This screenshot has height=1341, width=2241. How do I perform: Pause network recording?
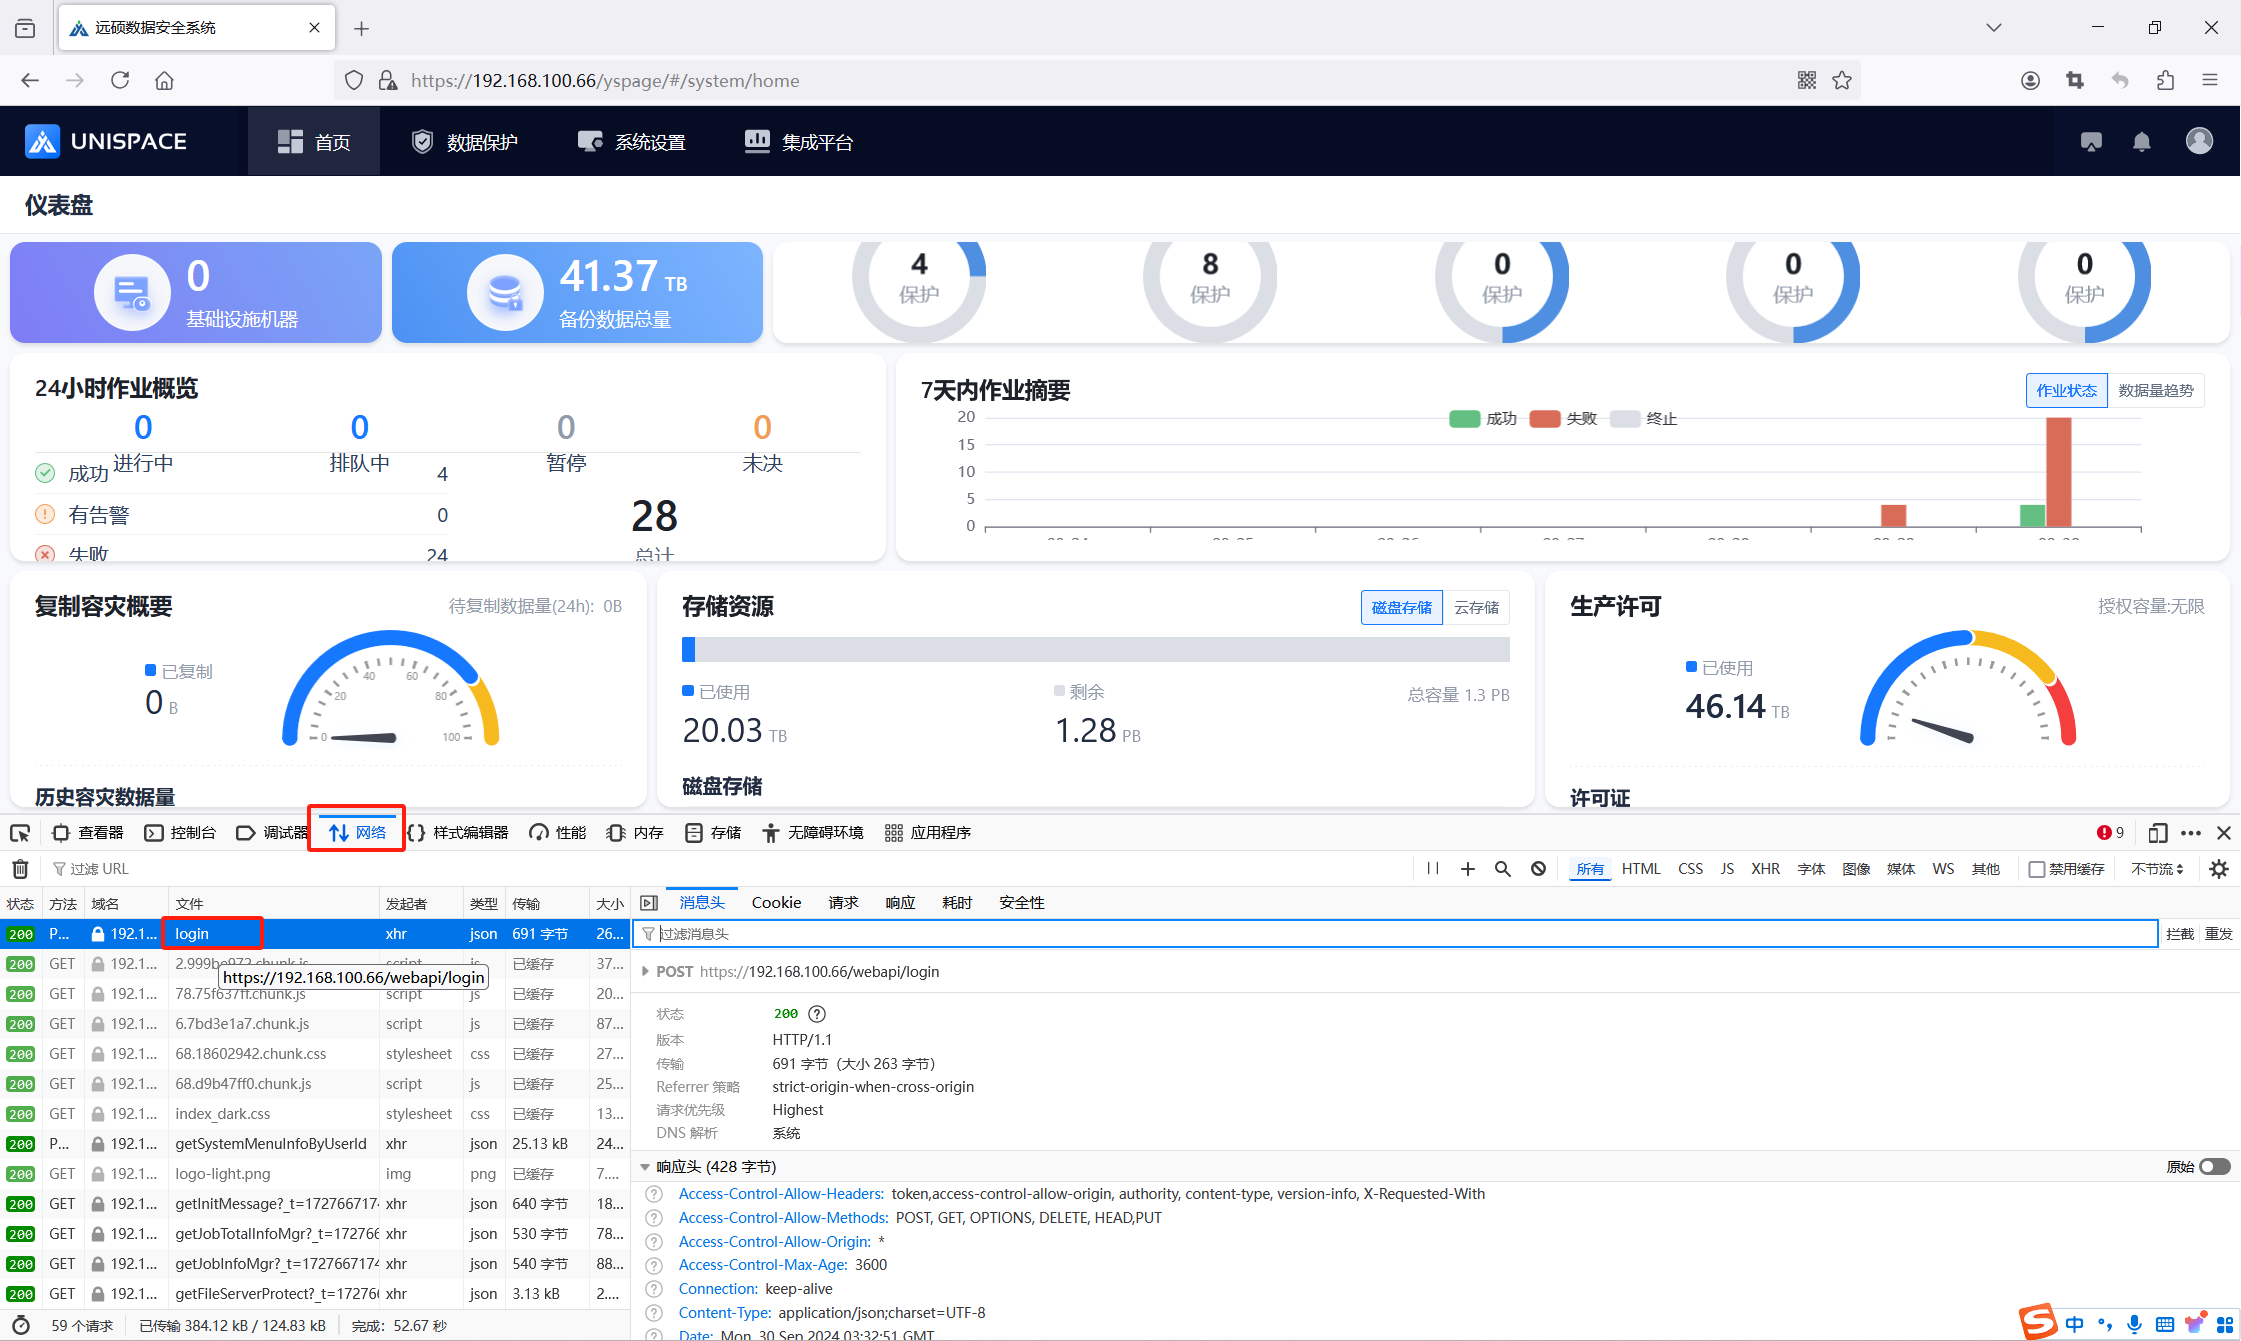point(1432,869)
